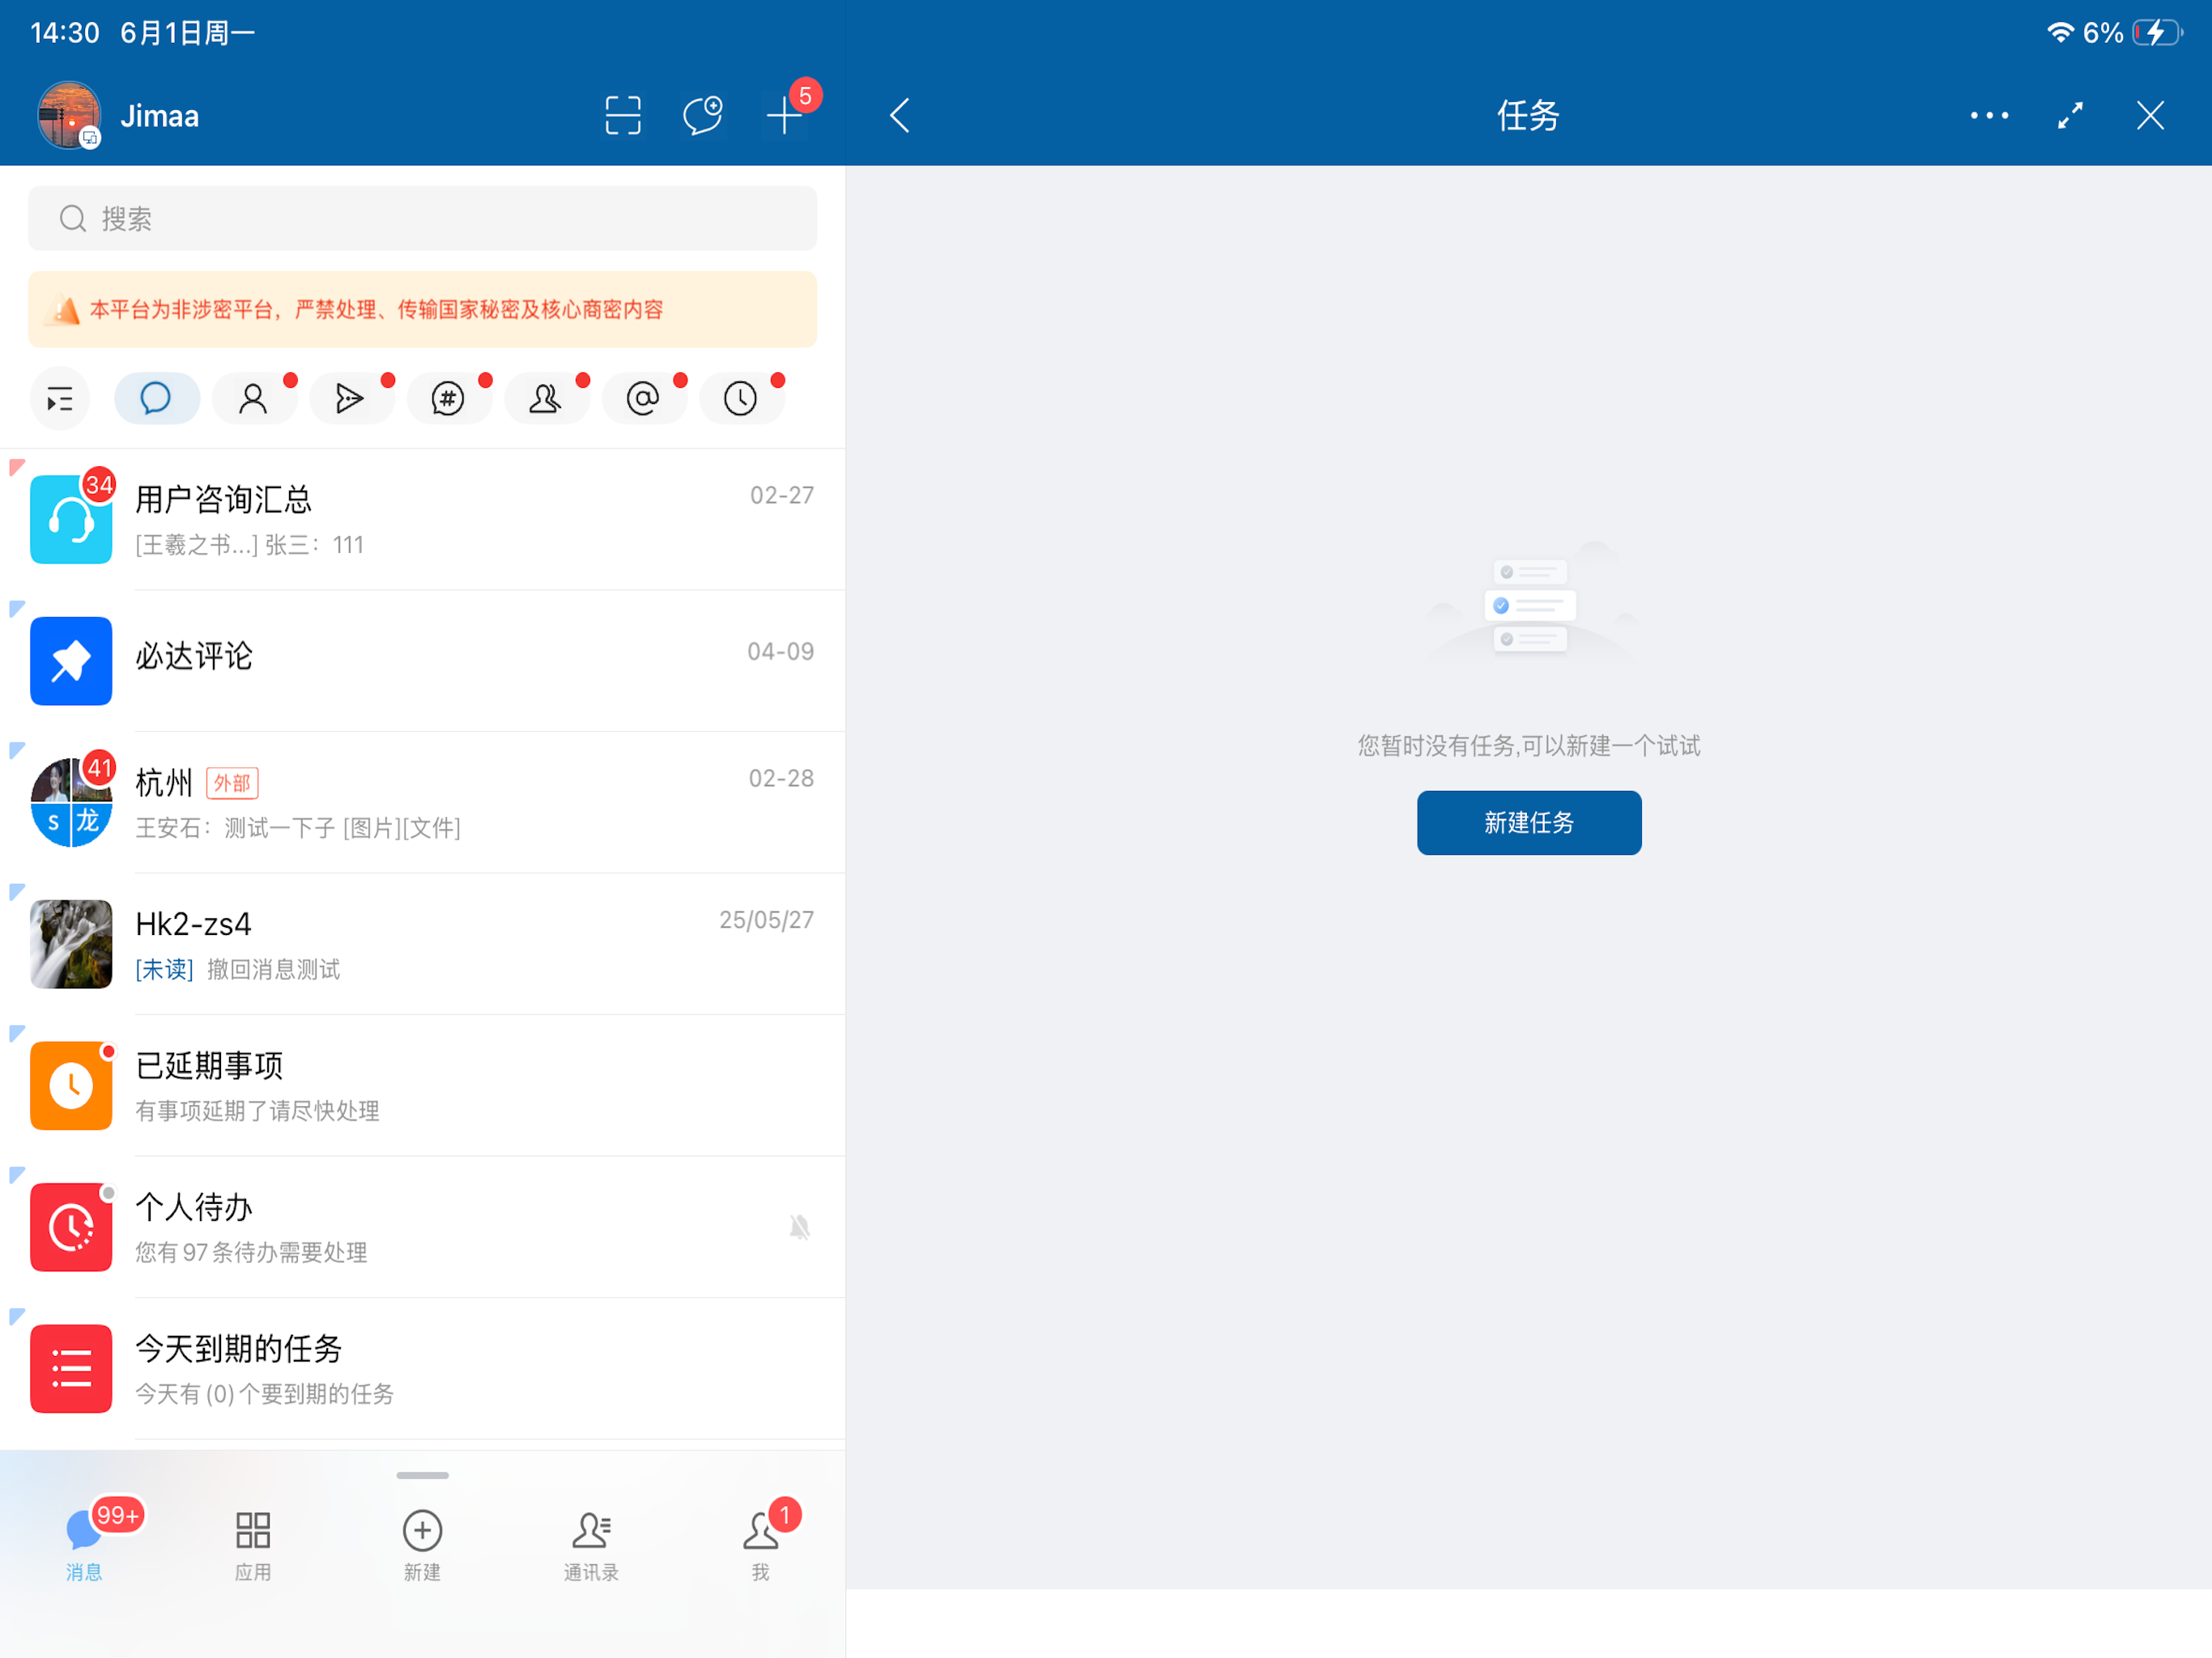2212x1658 pixels.
Task: Expand the filter list menu icon
Action: point(60,399)
